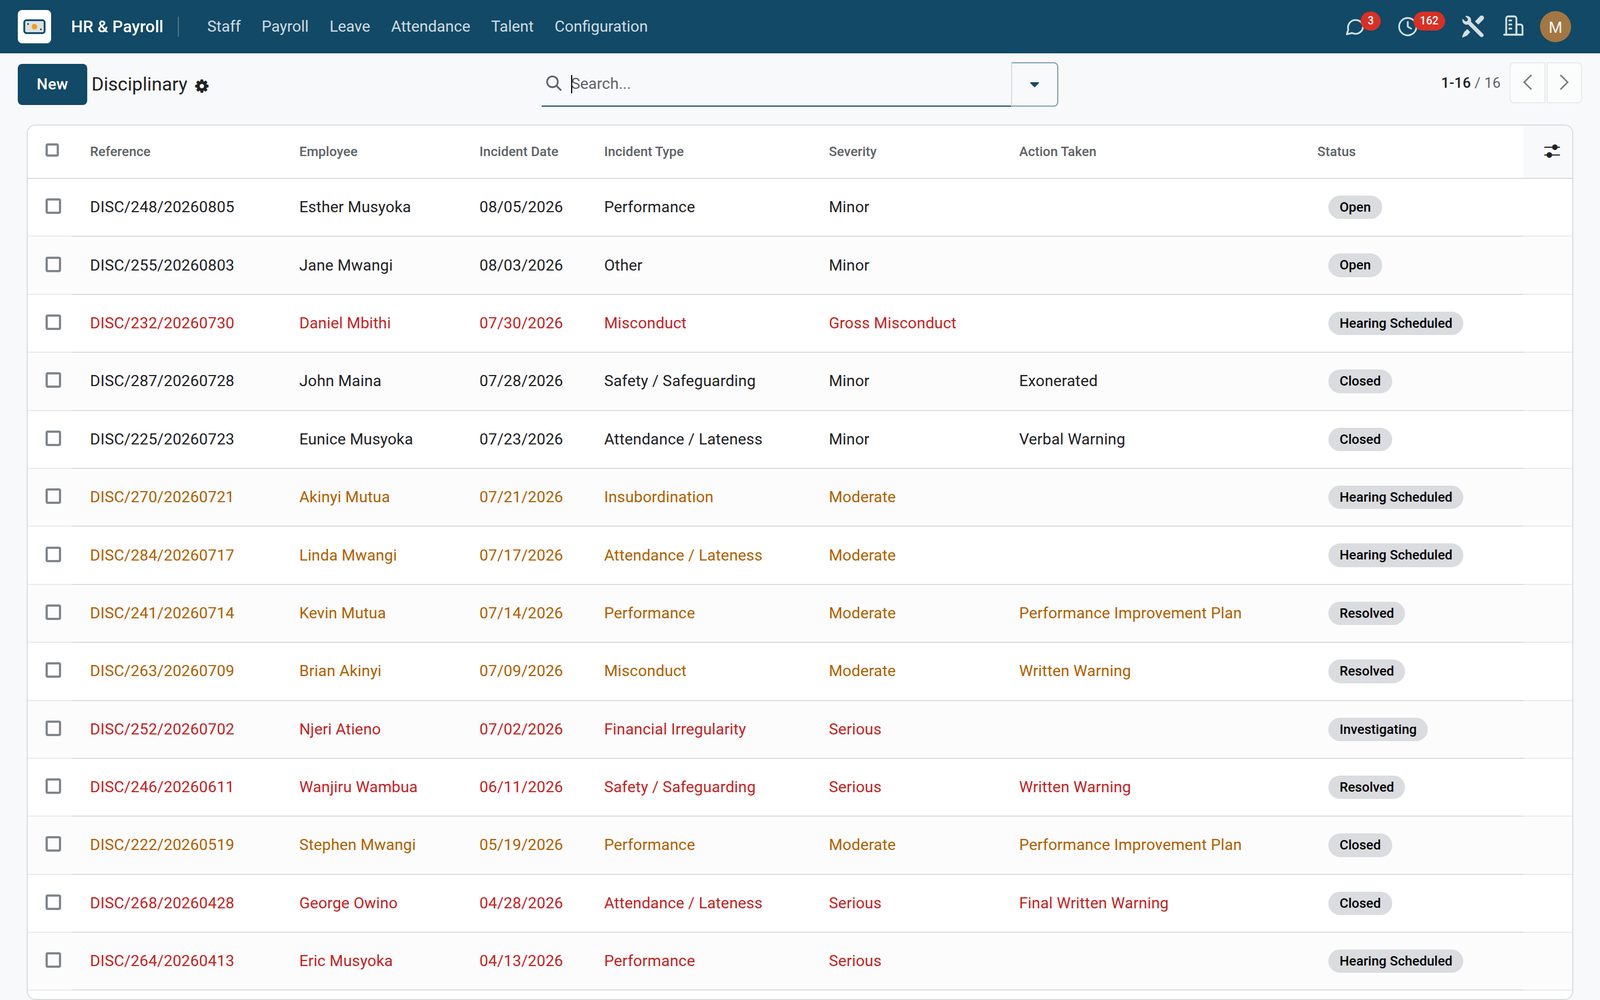
Task: Tick checkbox for DISC/252/20260702 row
Action: tap(53, 728)
